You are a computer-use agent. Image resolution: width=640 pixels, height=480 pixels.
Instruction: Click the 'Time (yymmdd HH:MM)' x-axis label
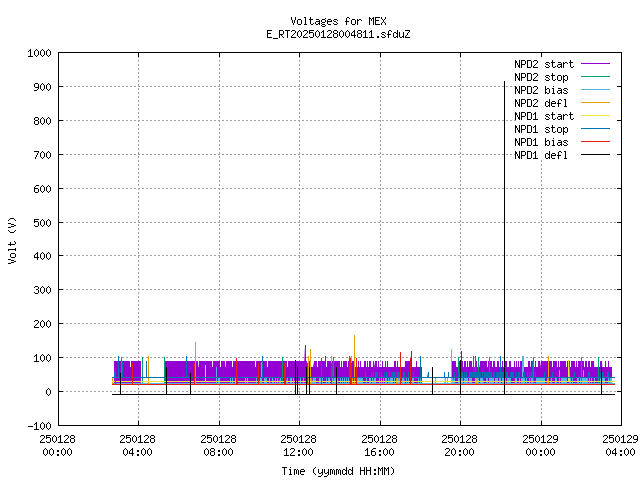click(x=338, y=471)
